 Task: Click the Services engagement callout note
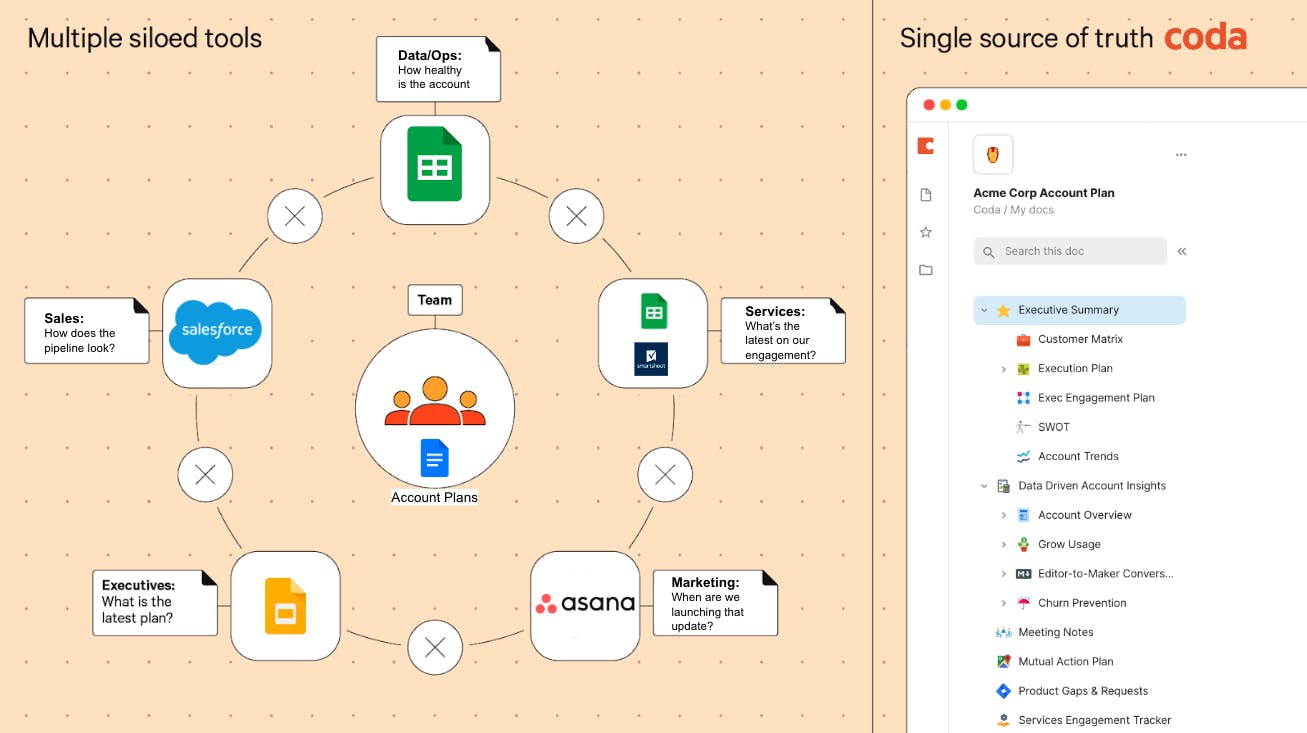(x=783, y=331)
